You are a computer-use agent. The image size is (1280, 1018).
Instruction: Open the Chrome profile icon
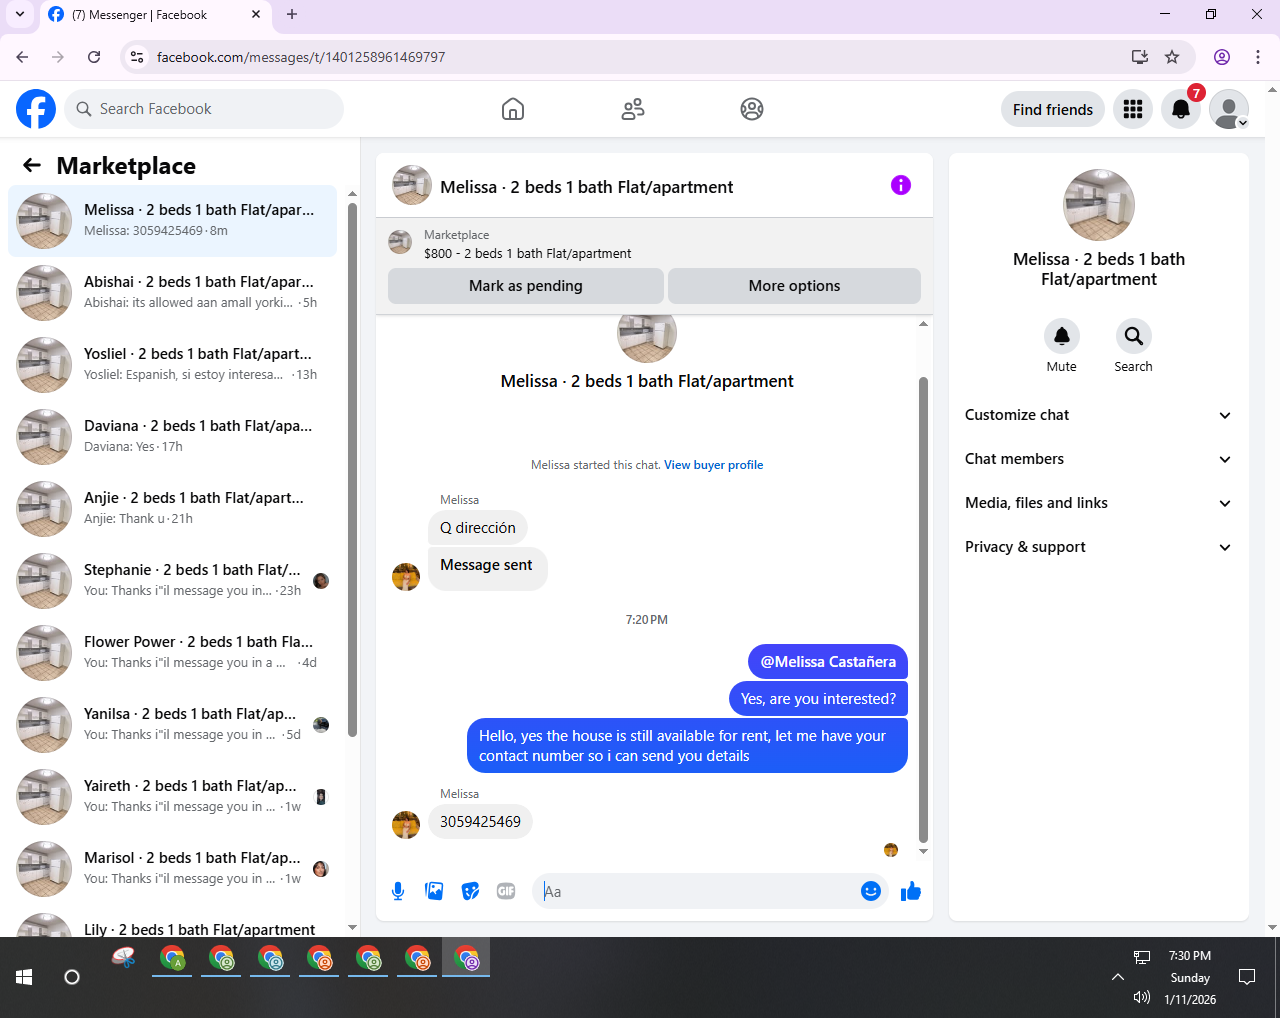(1222, 57)
